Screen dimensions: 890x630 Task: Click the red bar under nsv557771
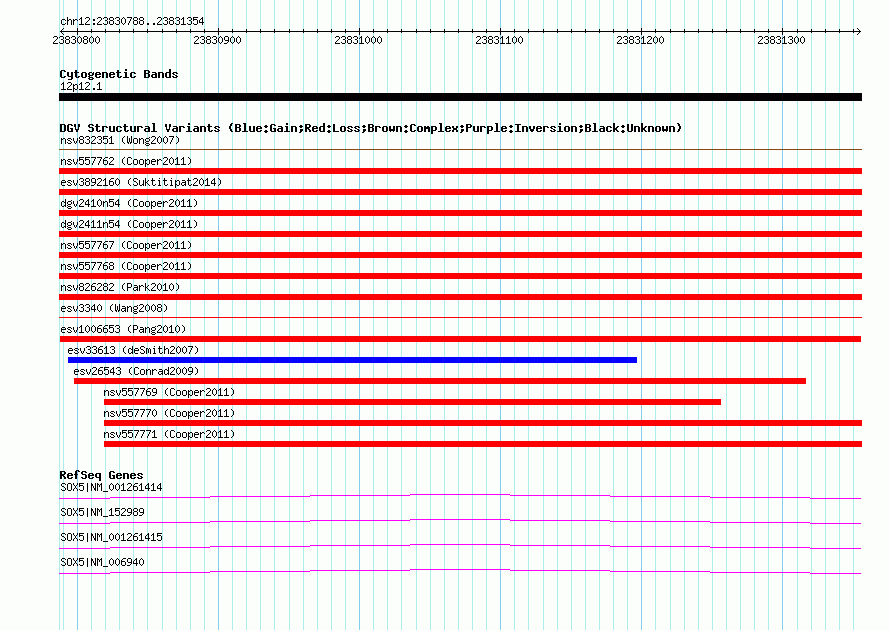(x=483, y=444)
